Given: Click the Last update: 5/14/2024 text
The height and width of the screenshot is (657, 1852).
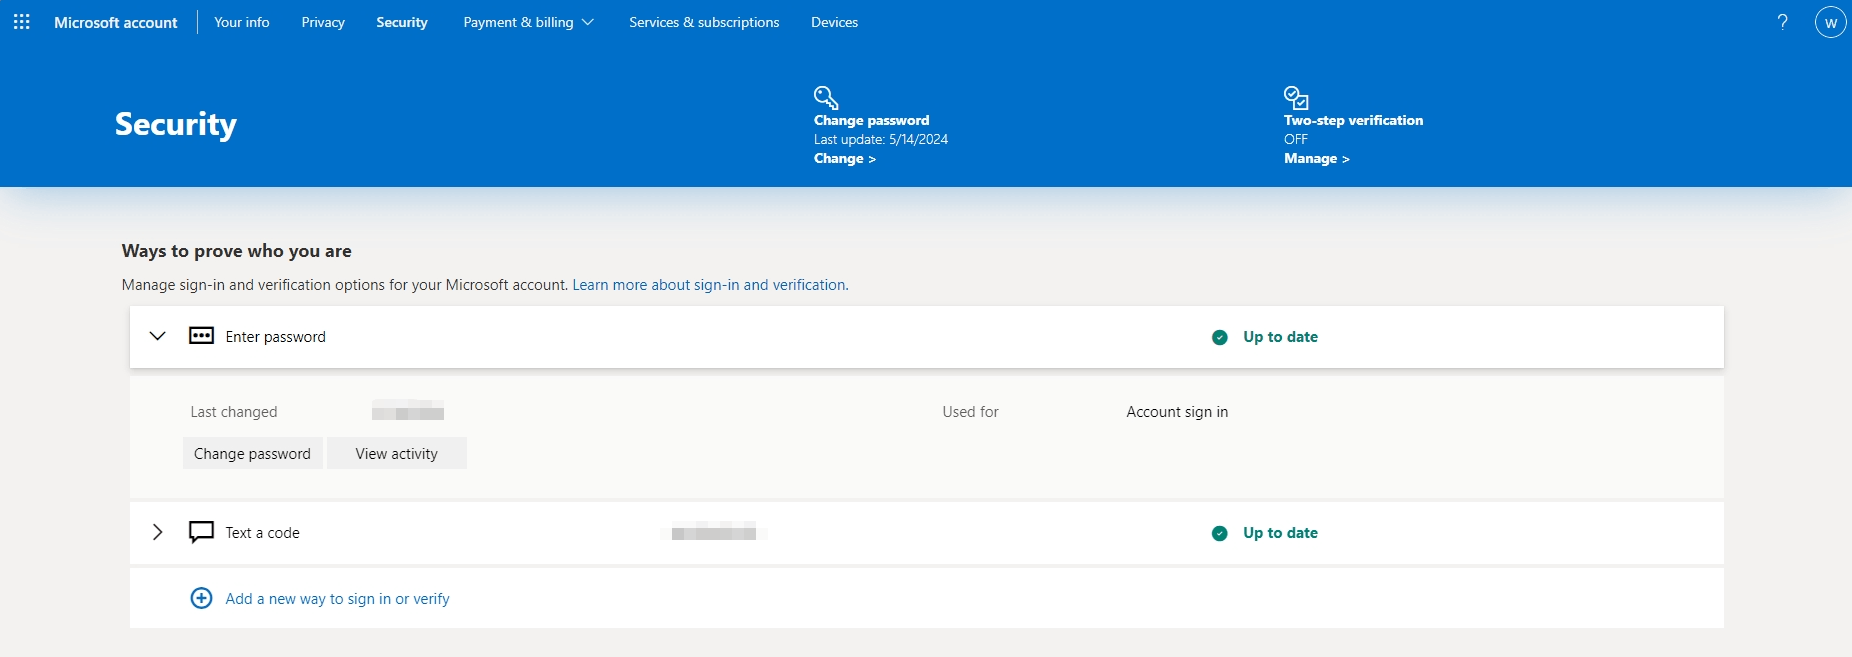Looking at the screenshot, I should (881, 139).
